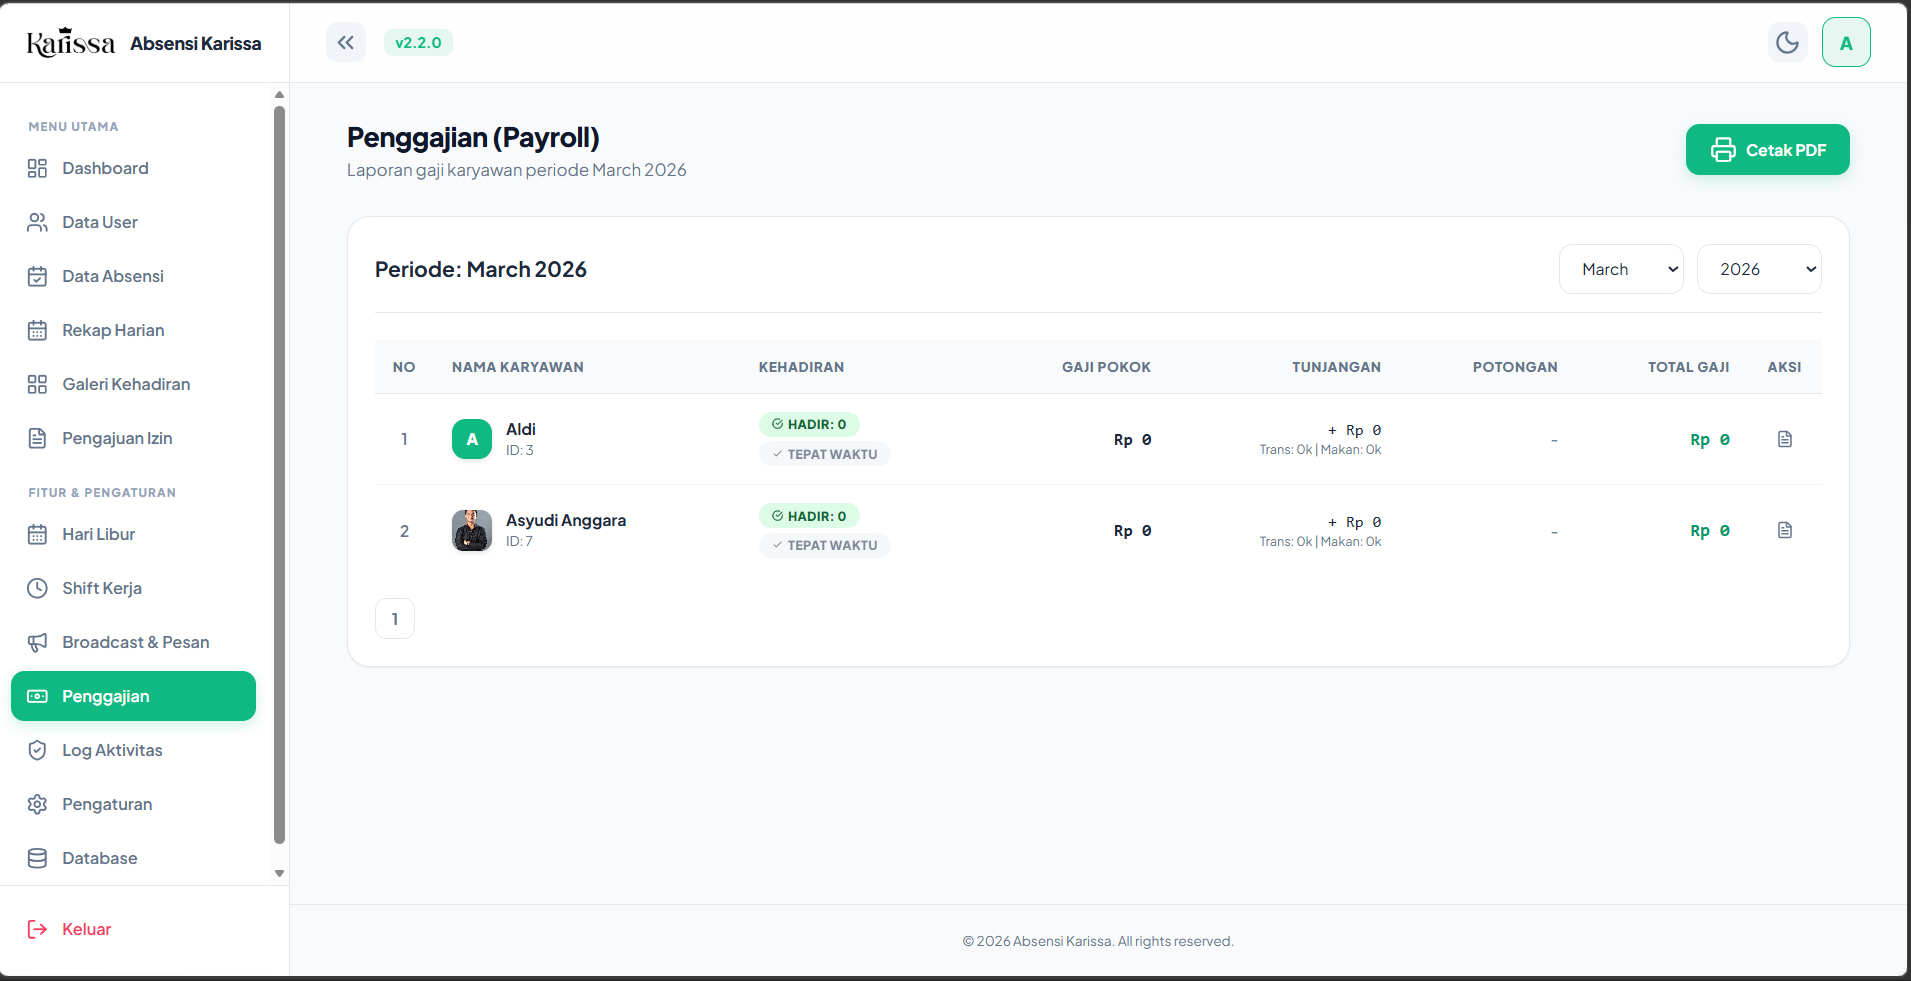
Task: Click the Hari Libur calendar icon
Action: point(37,534)
